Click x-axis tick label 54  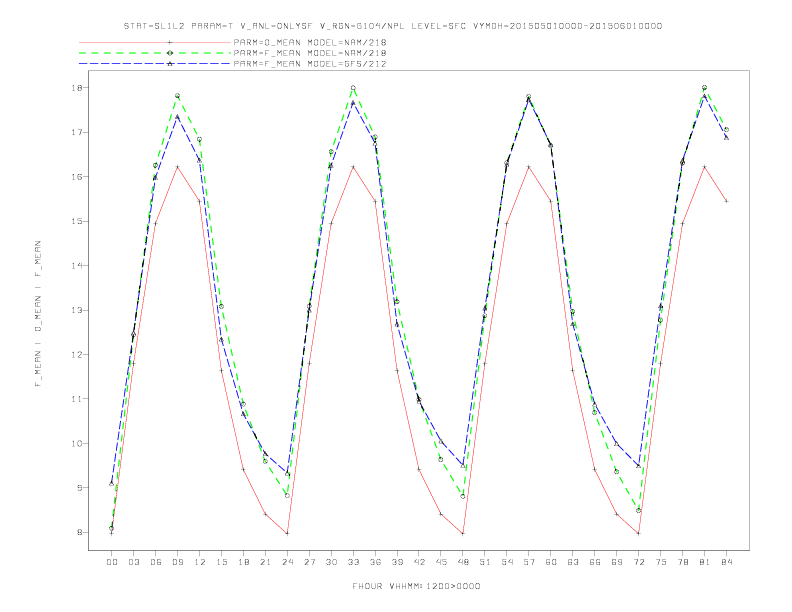[507, 562]
